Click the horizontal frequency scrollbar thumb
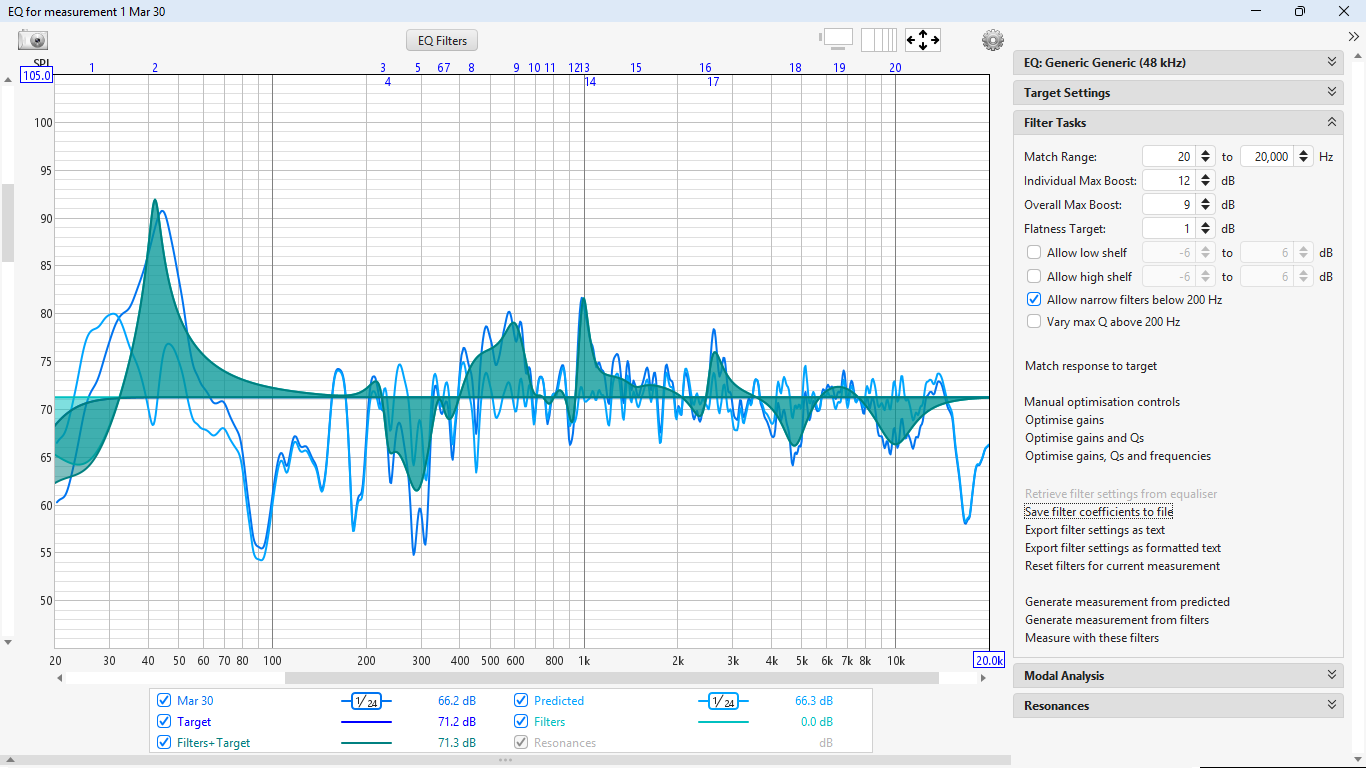 (612, 678)
